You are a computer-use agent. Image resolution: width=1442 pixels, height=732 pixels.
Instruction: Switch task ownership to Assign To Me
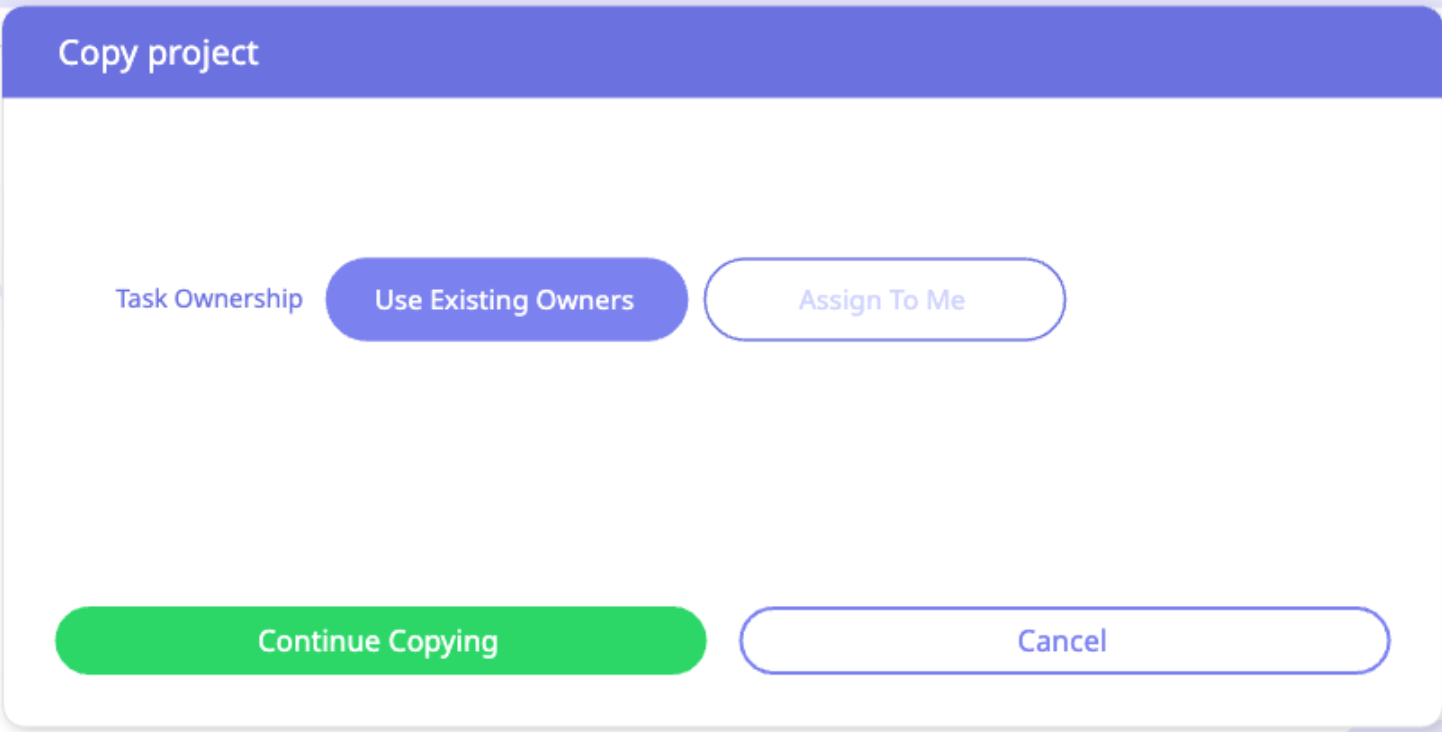tap(884, 300)
